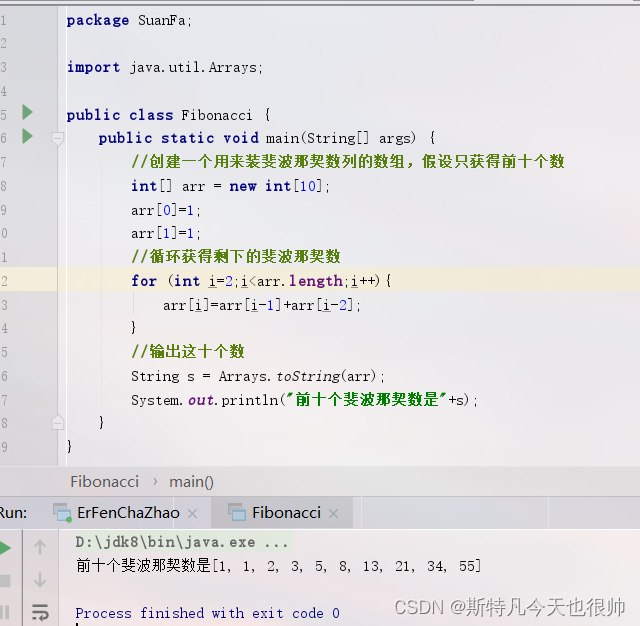Viewport: 640px width, 626px height.
Task: Run the main method from its gutter arrow
Action: coord(27,136)
